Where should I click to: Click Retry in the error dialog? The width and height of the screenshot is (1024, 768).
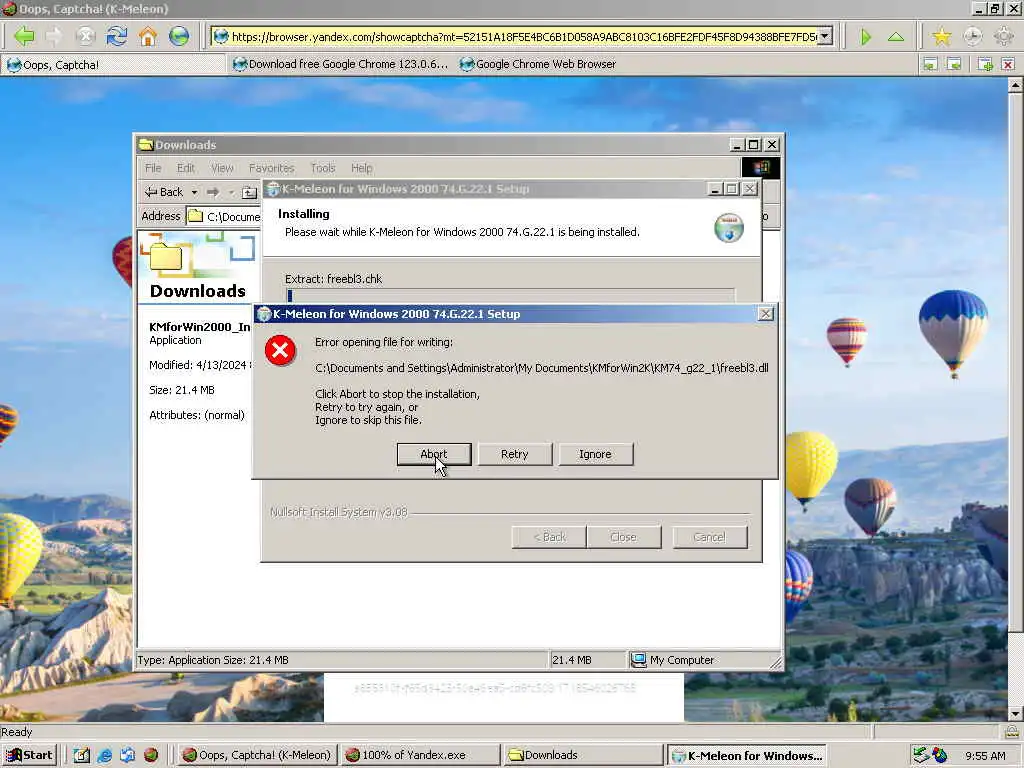(x=515, y=454)
